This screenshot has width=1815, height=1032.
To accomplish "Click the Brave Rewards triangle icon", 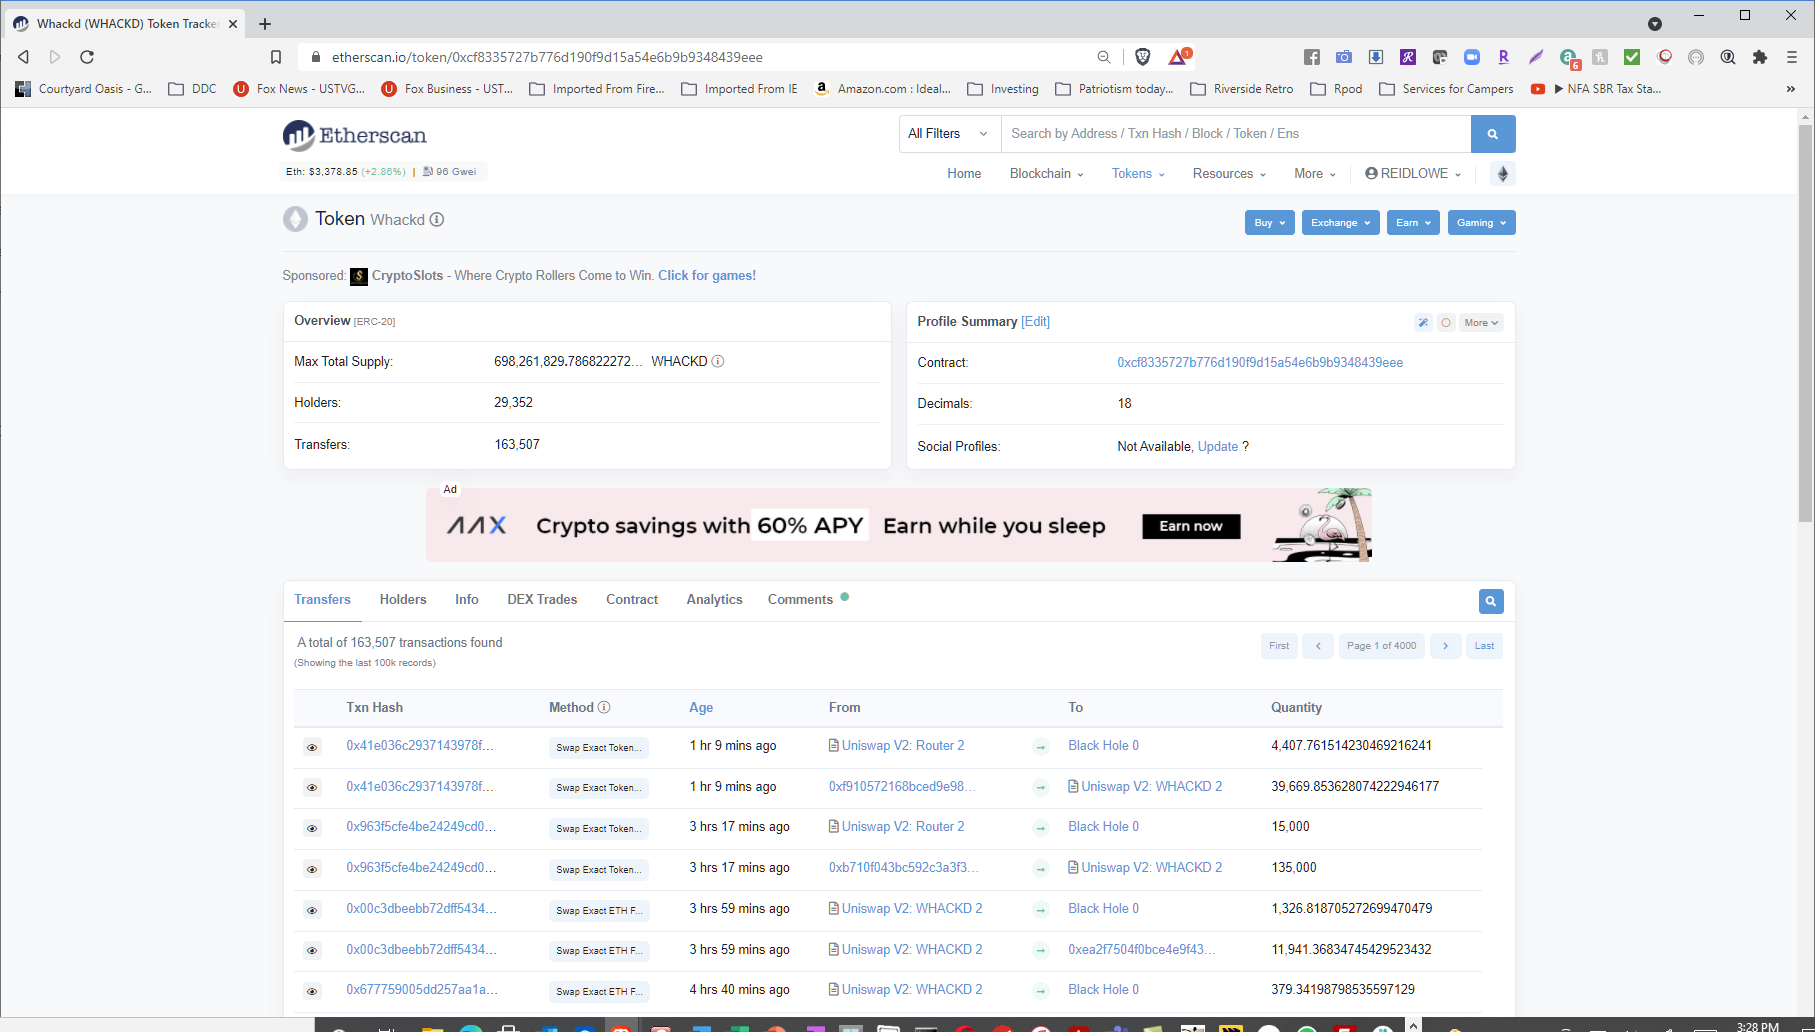I will (x=1179, y=57).
